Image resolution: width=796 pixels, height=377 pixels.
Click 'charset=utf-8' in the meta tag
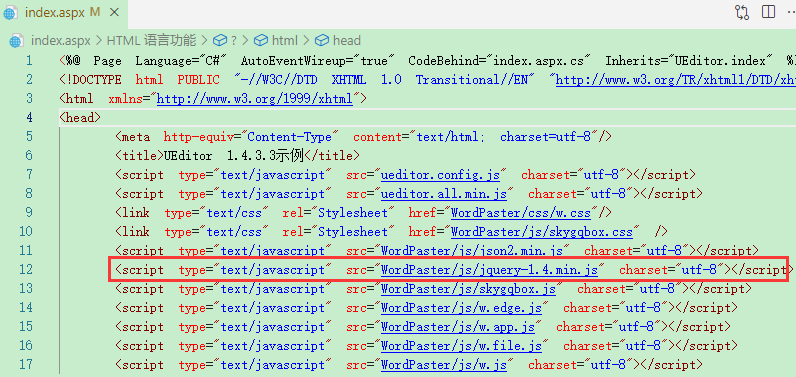pyautogui.click(x=545, y=137)
